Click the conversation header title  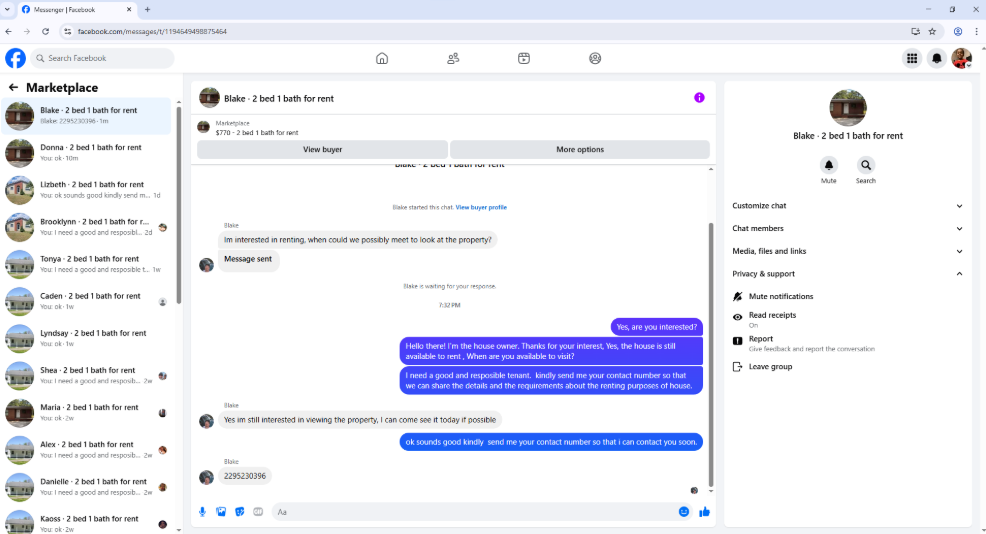coord(279,99)
